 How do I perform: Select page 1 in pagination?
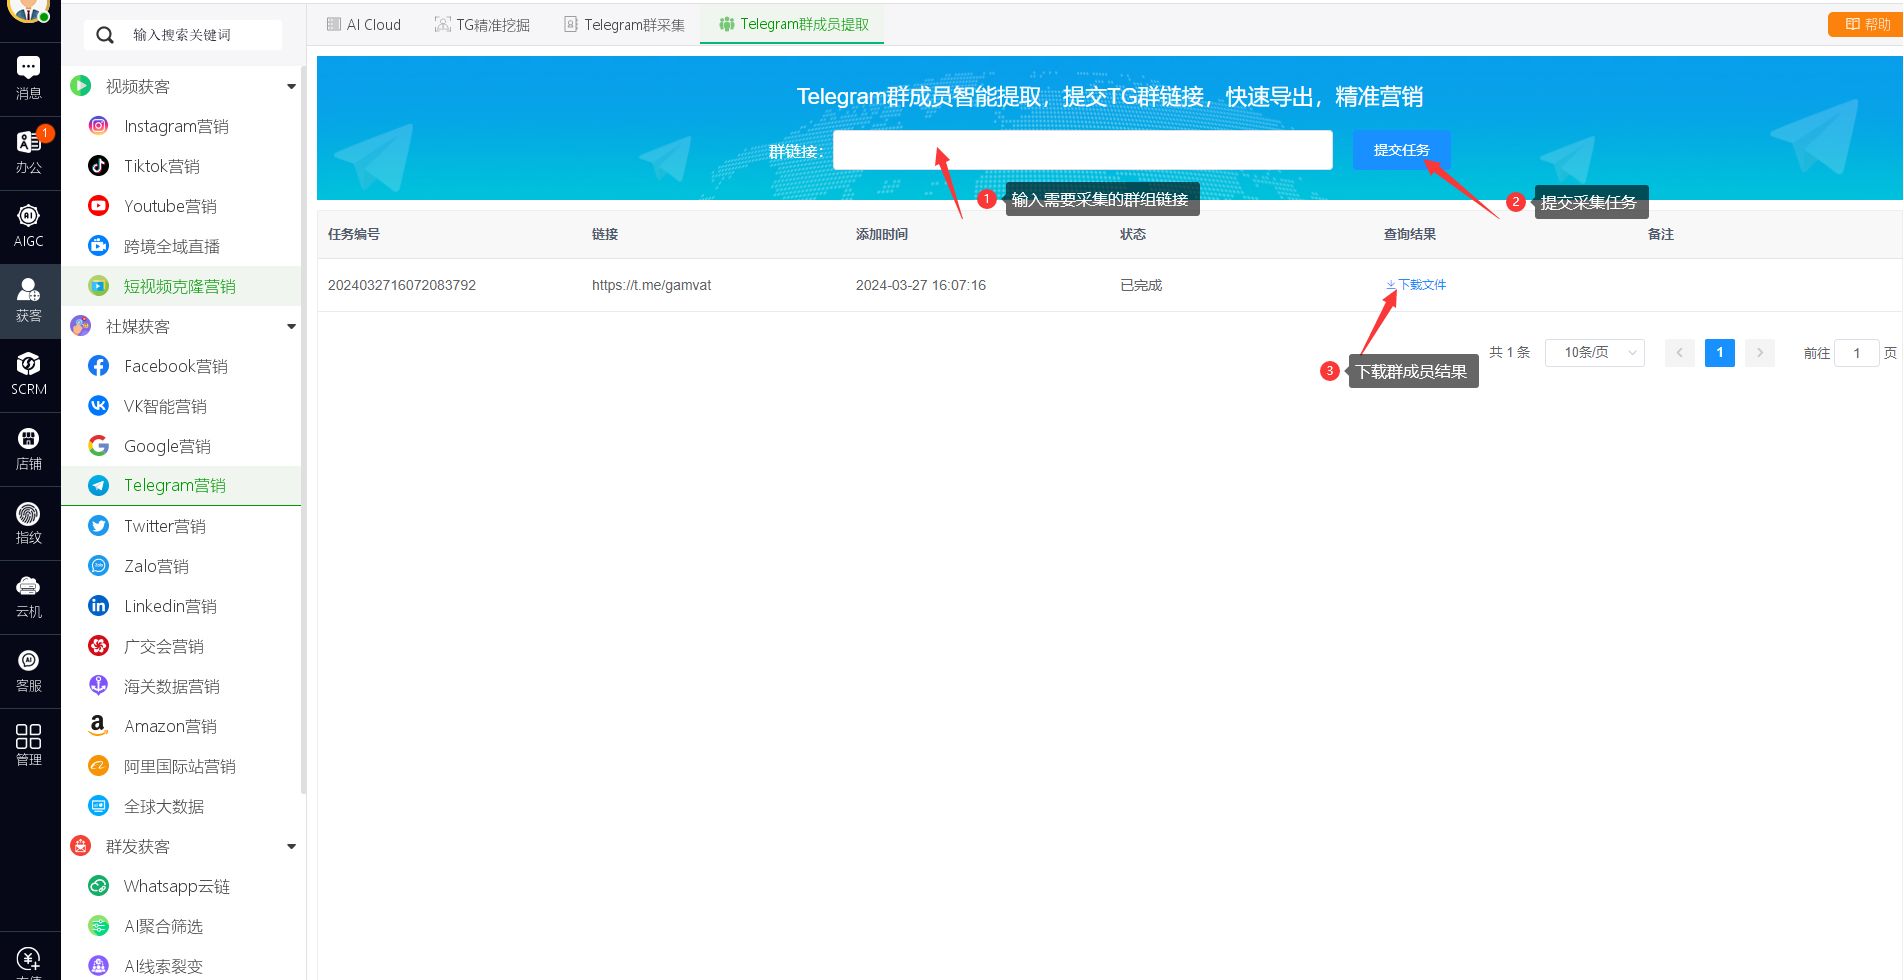point(1720,353)
